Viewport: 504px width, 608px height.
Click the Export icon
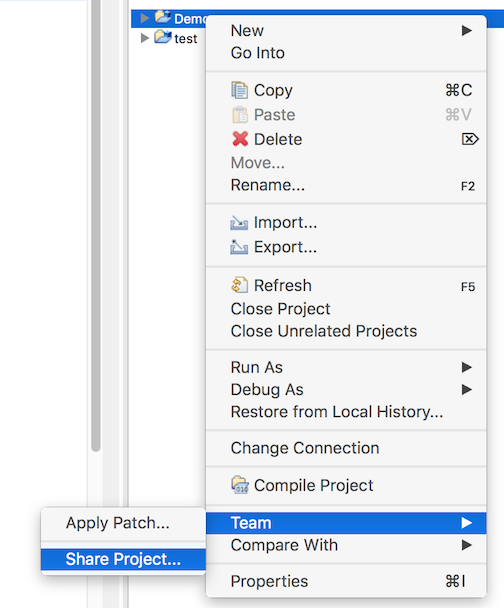239,247
